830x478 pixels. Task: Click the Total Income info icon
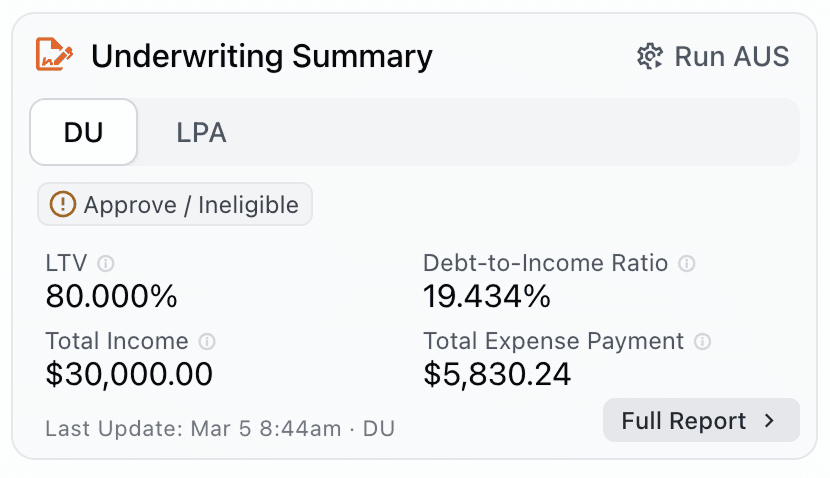pyautogui.click(x=206, y=341)
